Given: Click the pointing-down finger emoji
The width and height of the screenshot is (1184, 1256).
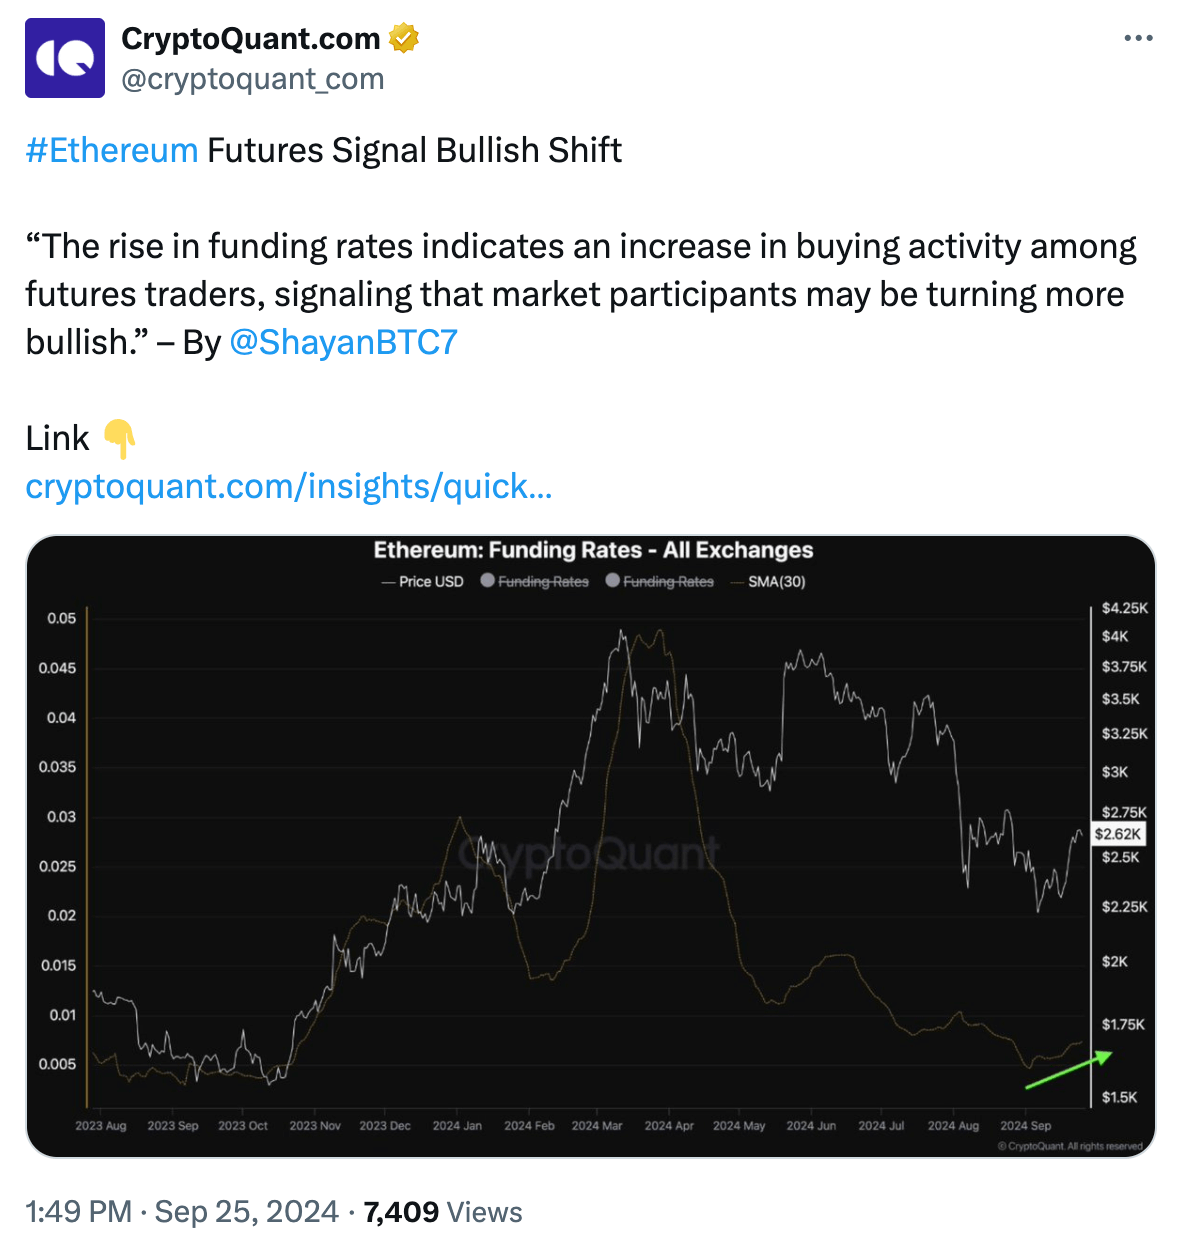Looking at the screenshot, I should (x=117, y=438).
